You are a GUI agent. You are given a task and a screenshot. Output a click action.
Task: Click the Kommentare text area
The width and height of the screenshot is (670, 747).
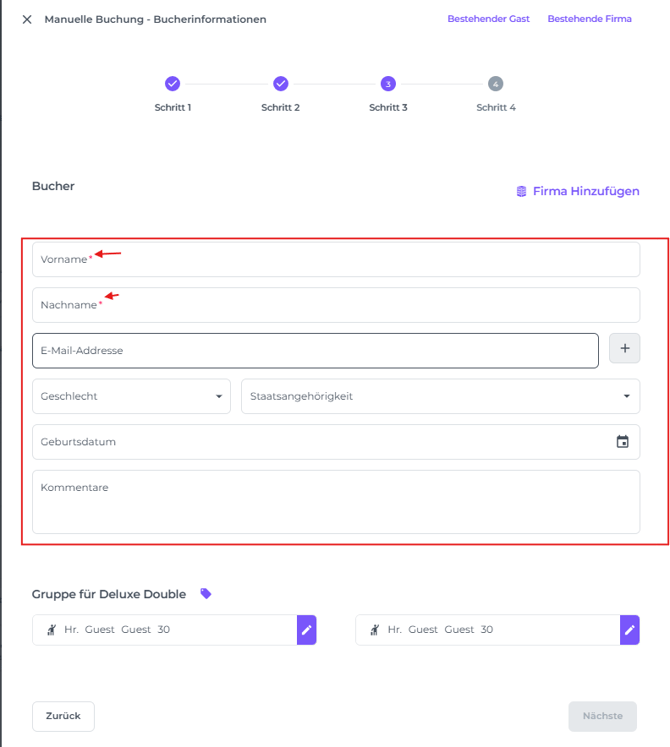(x=336, y=502)
